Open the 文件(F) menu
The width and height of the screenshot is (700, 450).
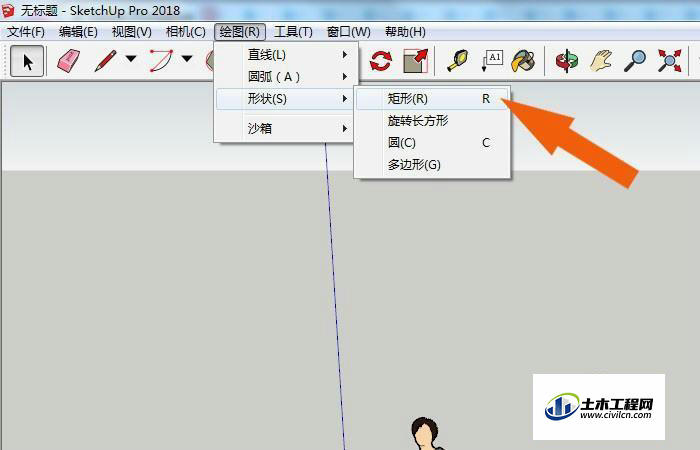[x=26, y=32]
